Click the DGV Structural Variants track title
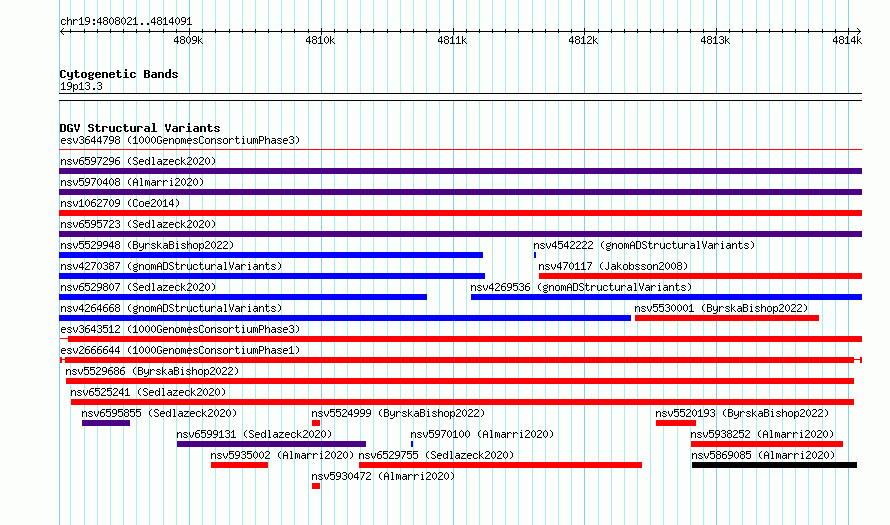 [x=140, y=128]
